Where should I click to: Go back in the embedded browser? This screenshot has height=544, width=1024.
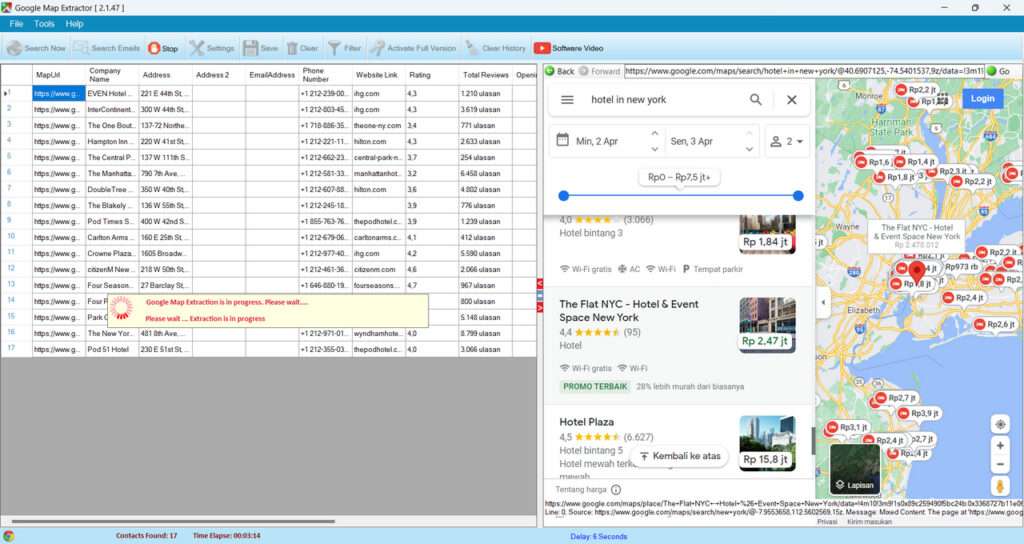(560, 71)
